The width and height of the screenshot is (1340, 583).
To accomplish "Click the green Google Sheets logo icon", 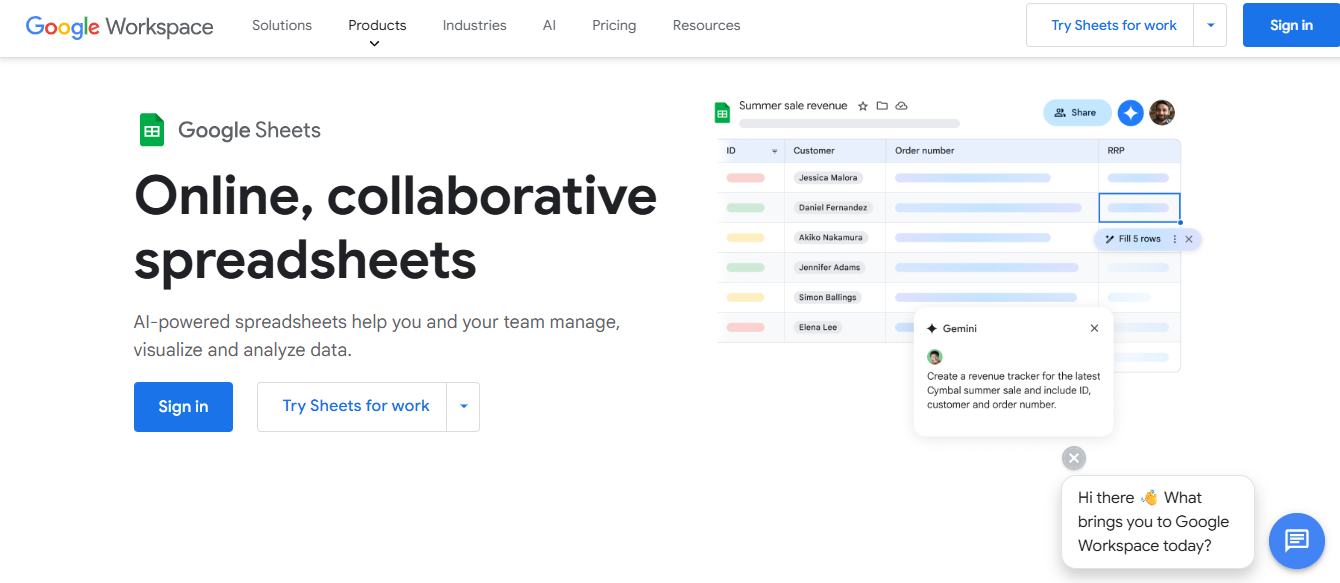I will (x=152, y=130).
